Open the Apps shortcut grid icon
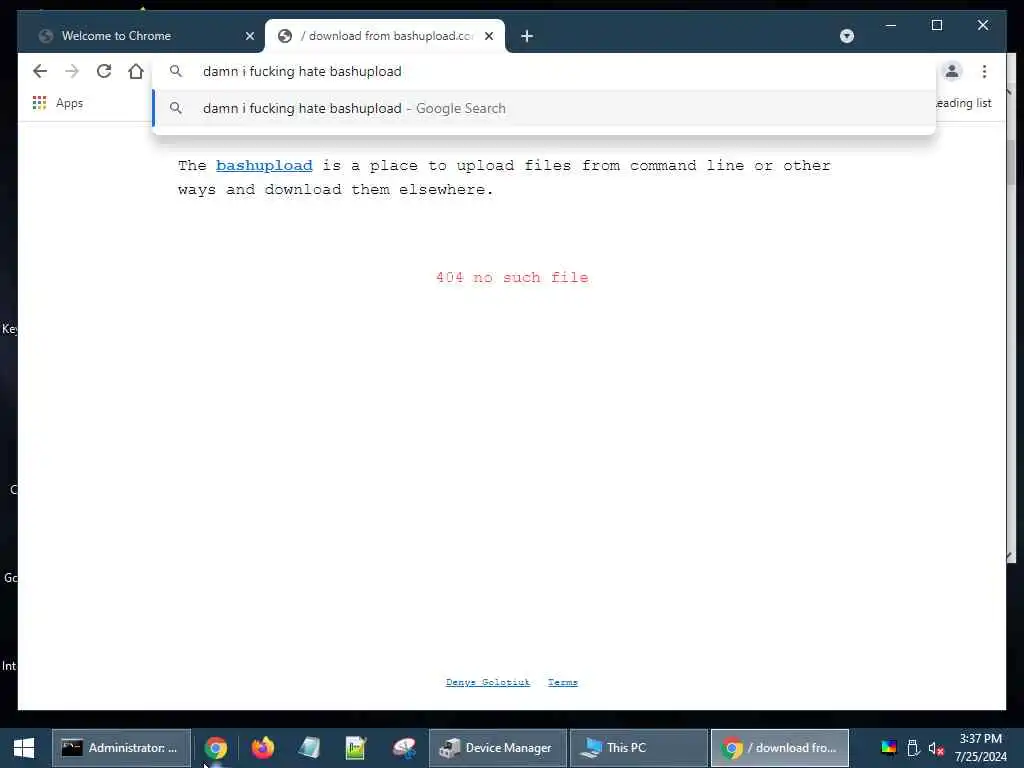This screenshot has height=768, width=1024. (x=39, y=103)
